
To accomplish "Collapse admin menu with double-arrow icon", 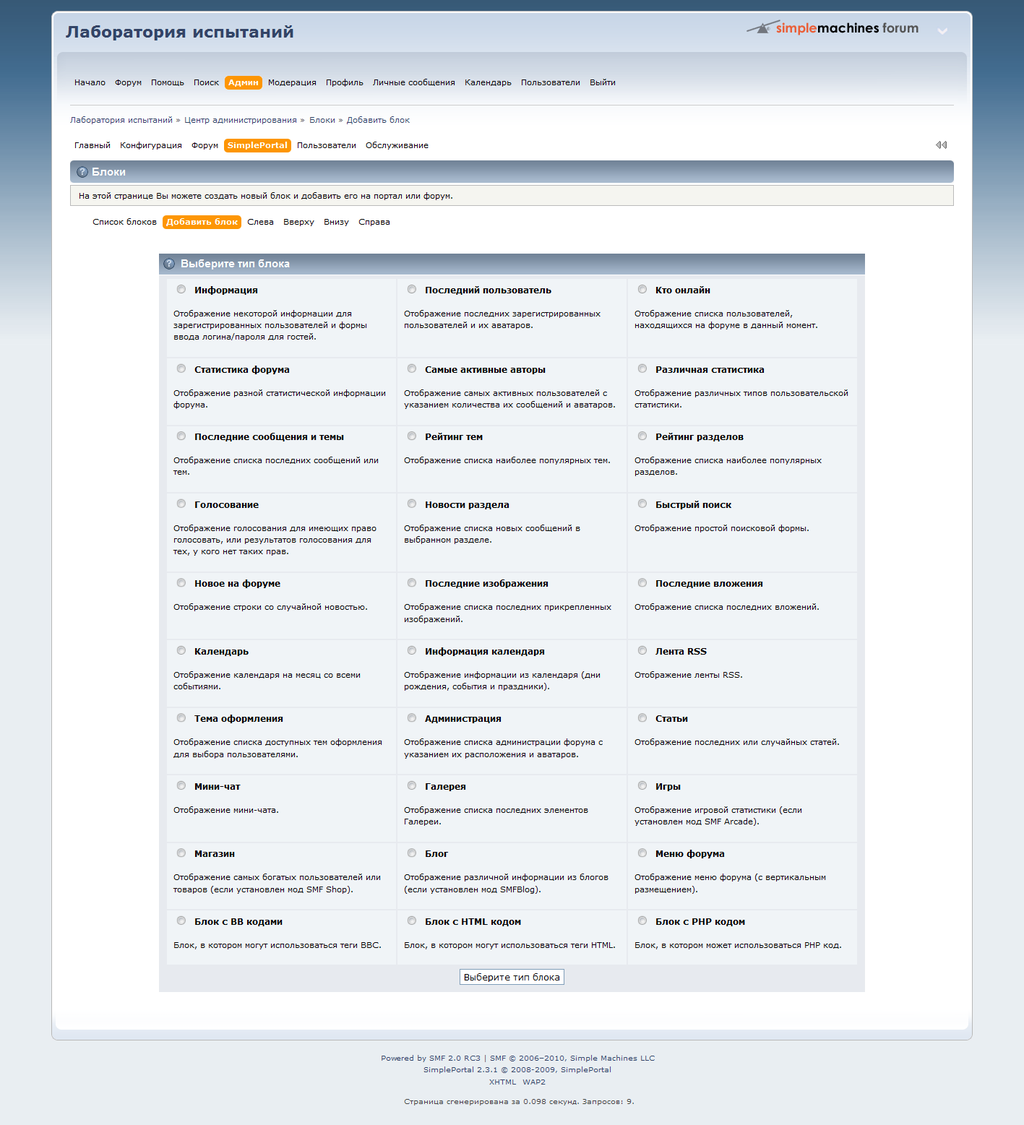I will [941, 145].
